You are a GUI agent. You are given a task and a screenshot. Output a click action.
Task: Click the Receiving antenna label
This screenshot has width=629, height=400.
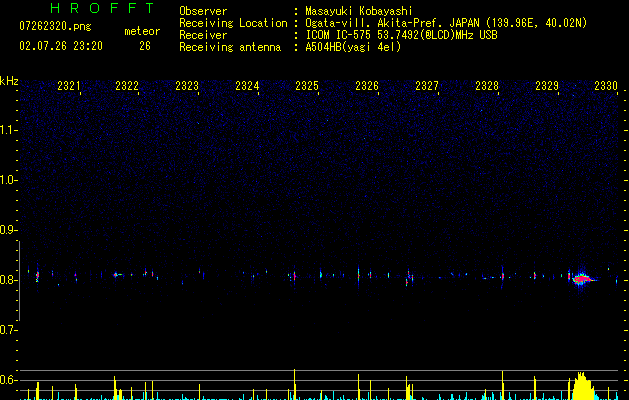230,47
